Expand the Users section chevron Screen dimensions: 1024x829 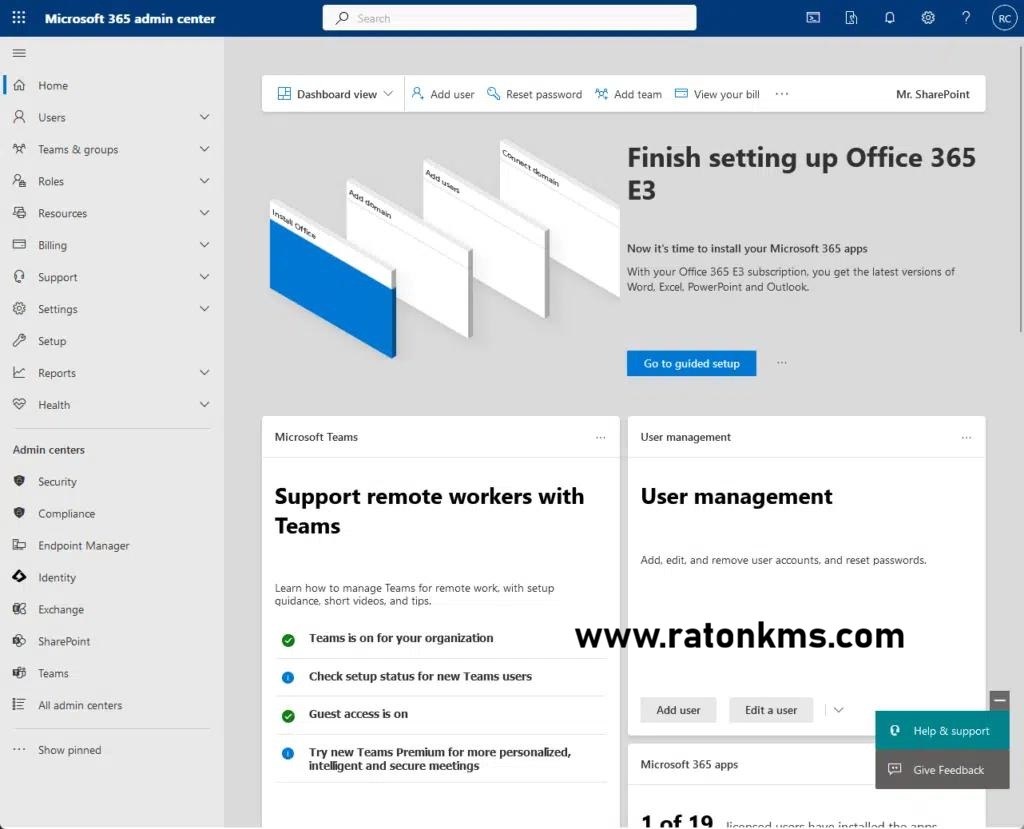(204, 117)
